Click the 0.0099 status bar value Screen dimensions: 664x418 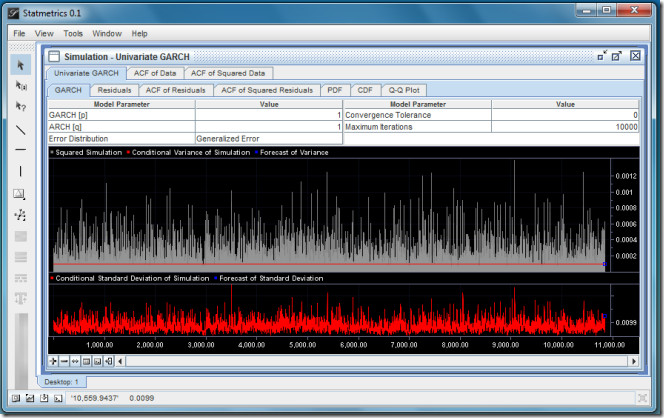point(141,398)
